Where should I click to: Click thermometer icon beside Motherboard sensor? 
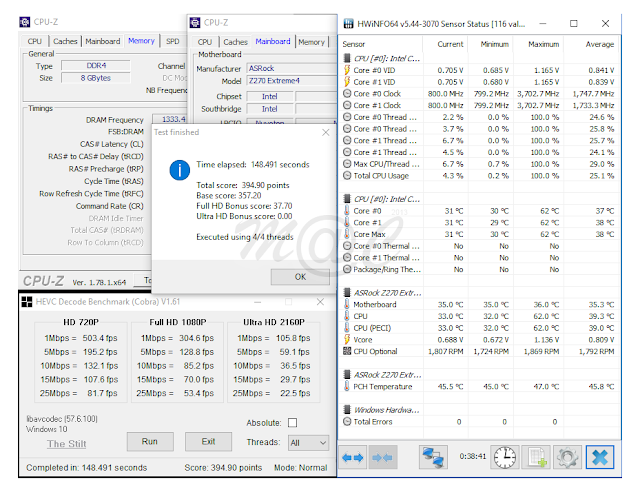347,304
